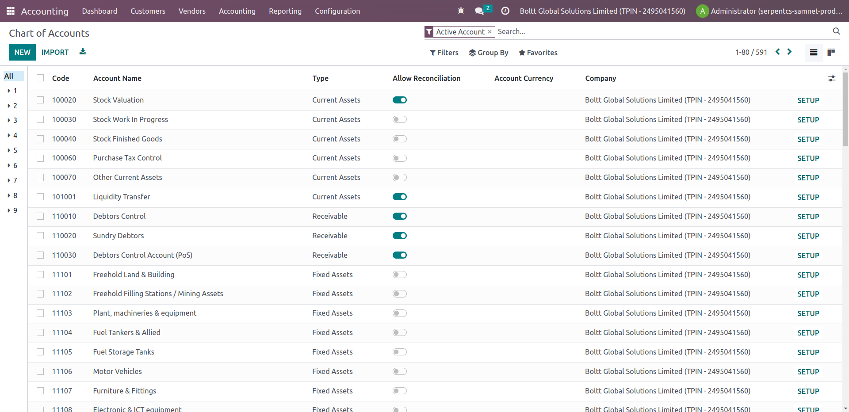Click the Receivable type of Sundry Debtors
The width and height of the screenshot is (849, 412).
pos(330,236)
